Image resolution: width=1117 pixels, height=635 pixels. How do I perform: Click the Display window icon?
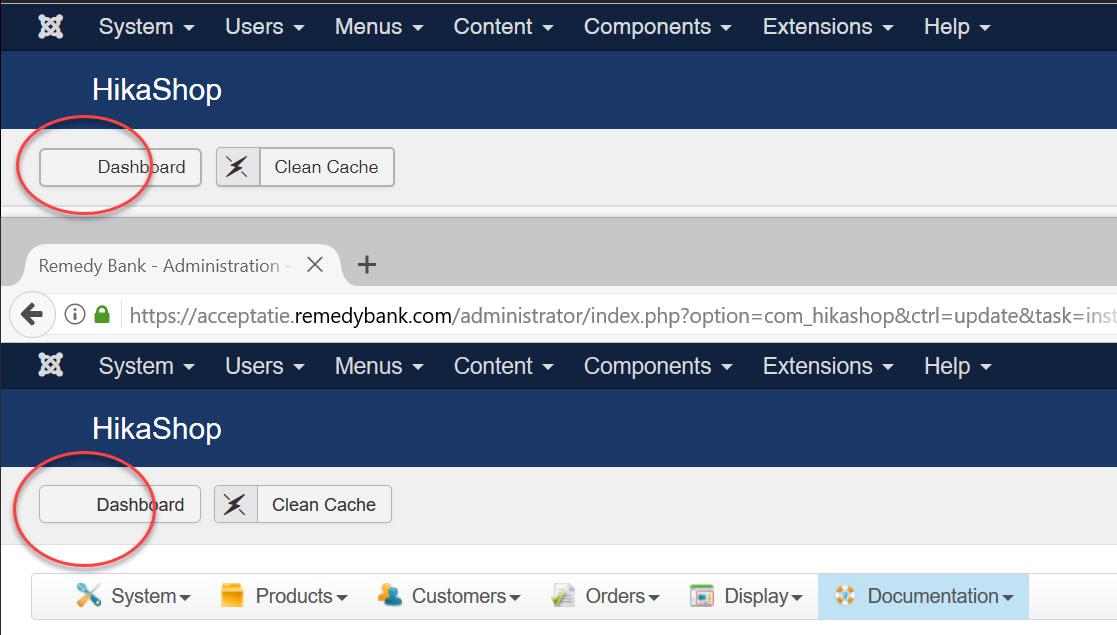click(702, 596)
